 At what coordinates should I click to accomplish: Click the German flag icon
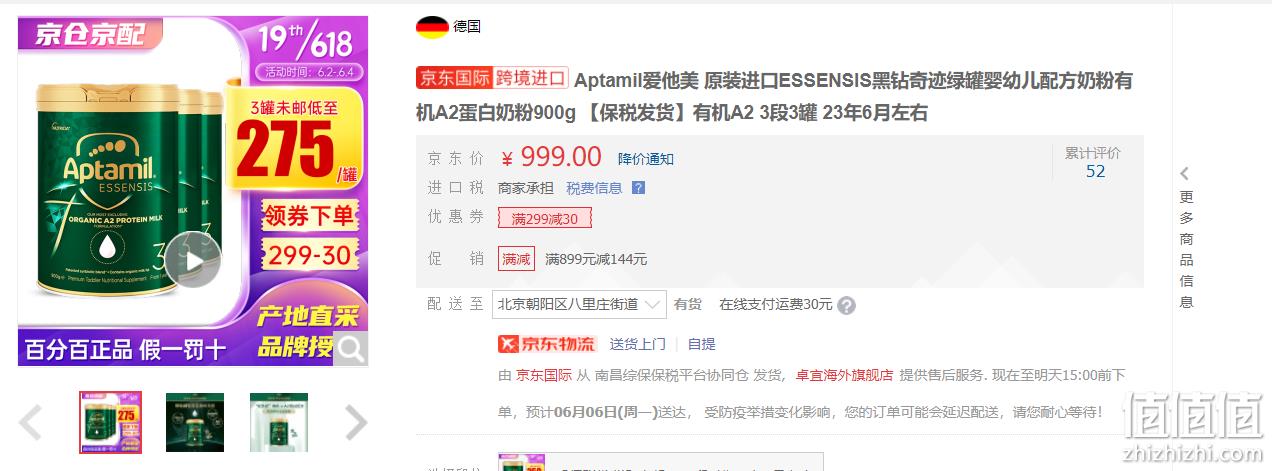click(x=432, y=27)
